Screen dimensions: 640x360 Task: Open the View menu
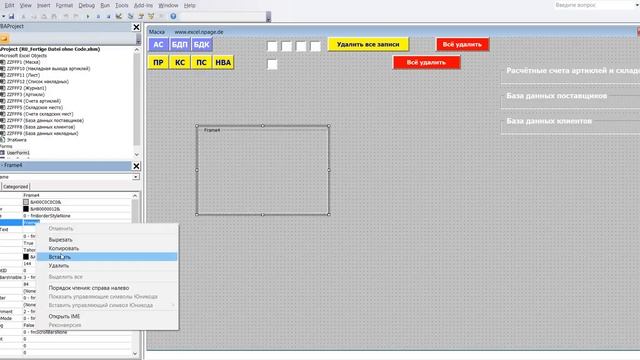coord(25,5)
